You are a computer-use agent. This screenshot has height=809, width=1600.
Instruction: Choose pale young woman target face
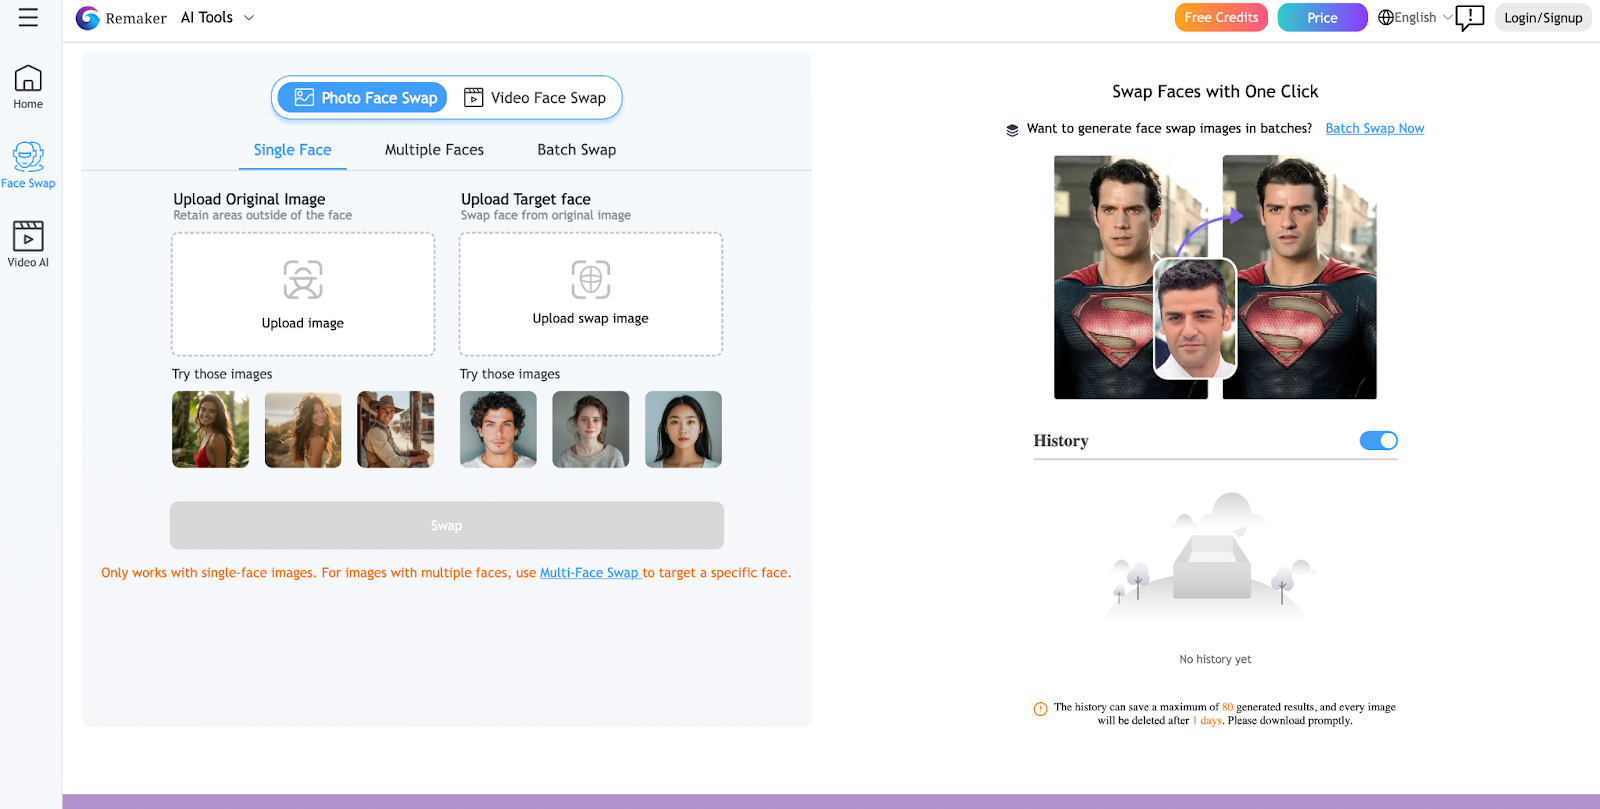(x=591, y=430)
